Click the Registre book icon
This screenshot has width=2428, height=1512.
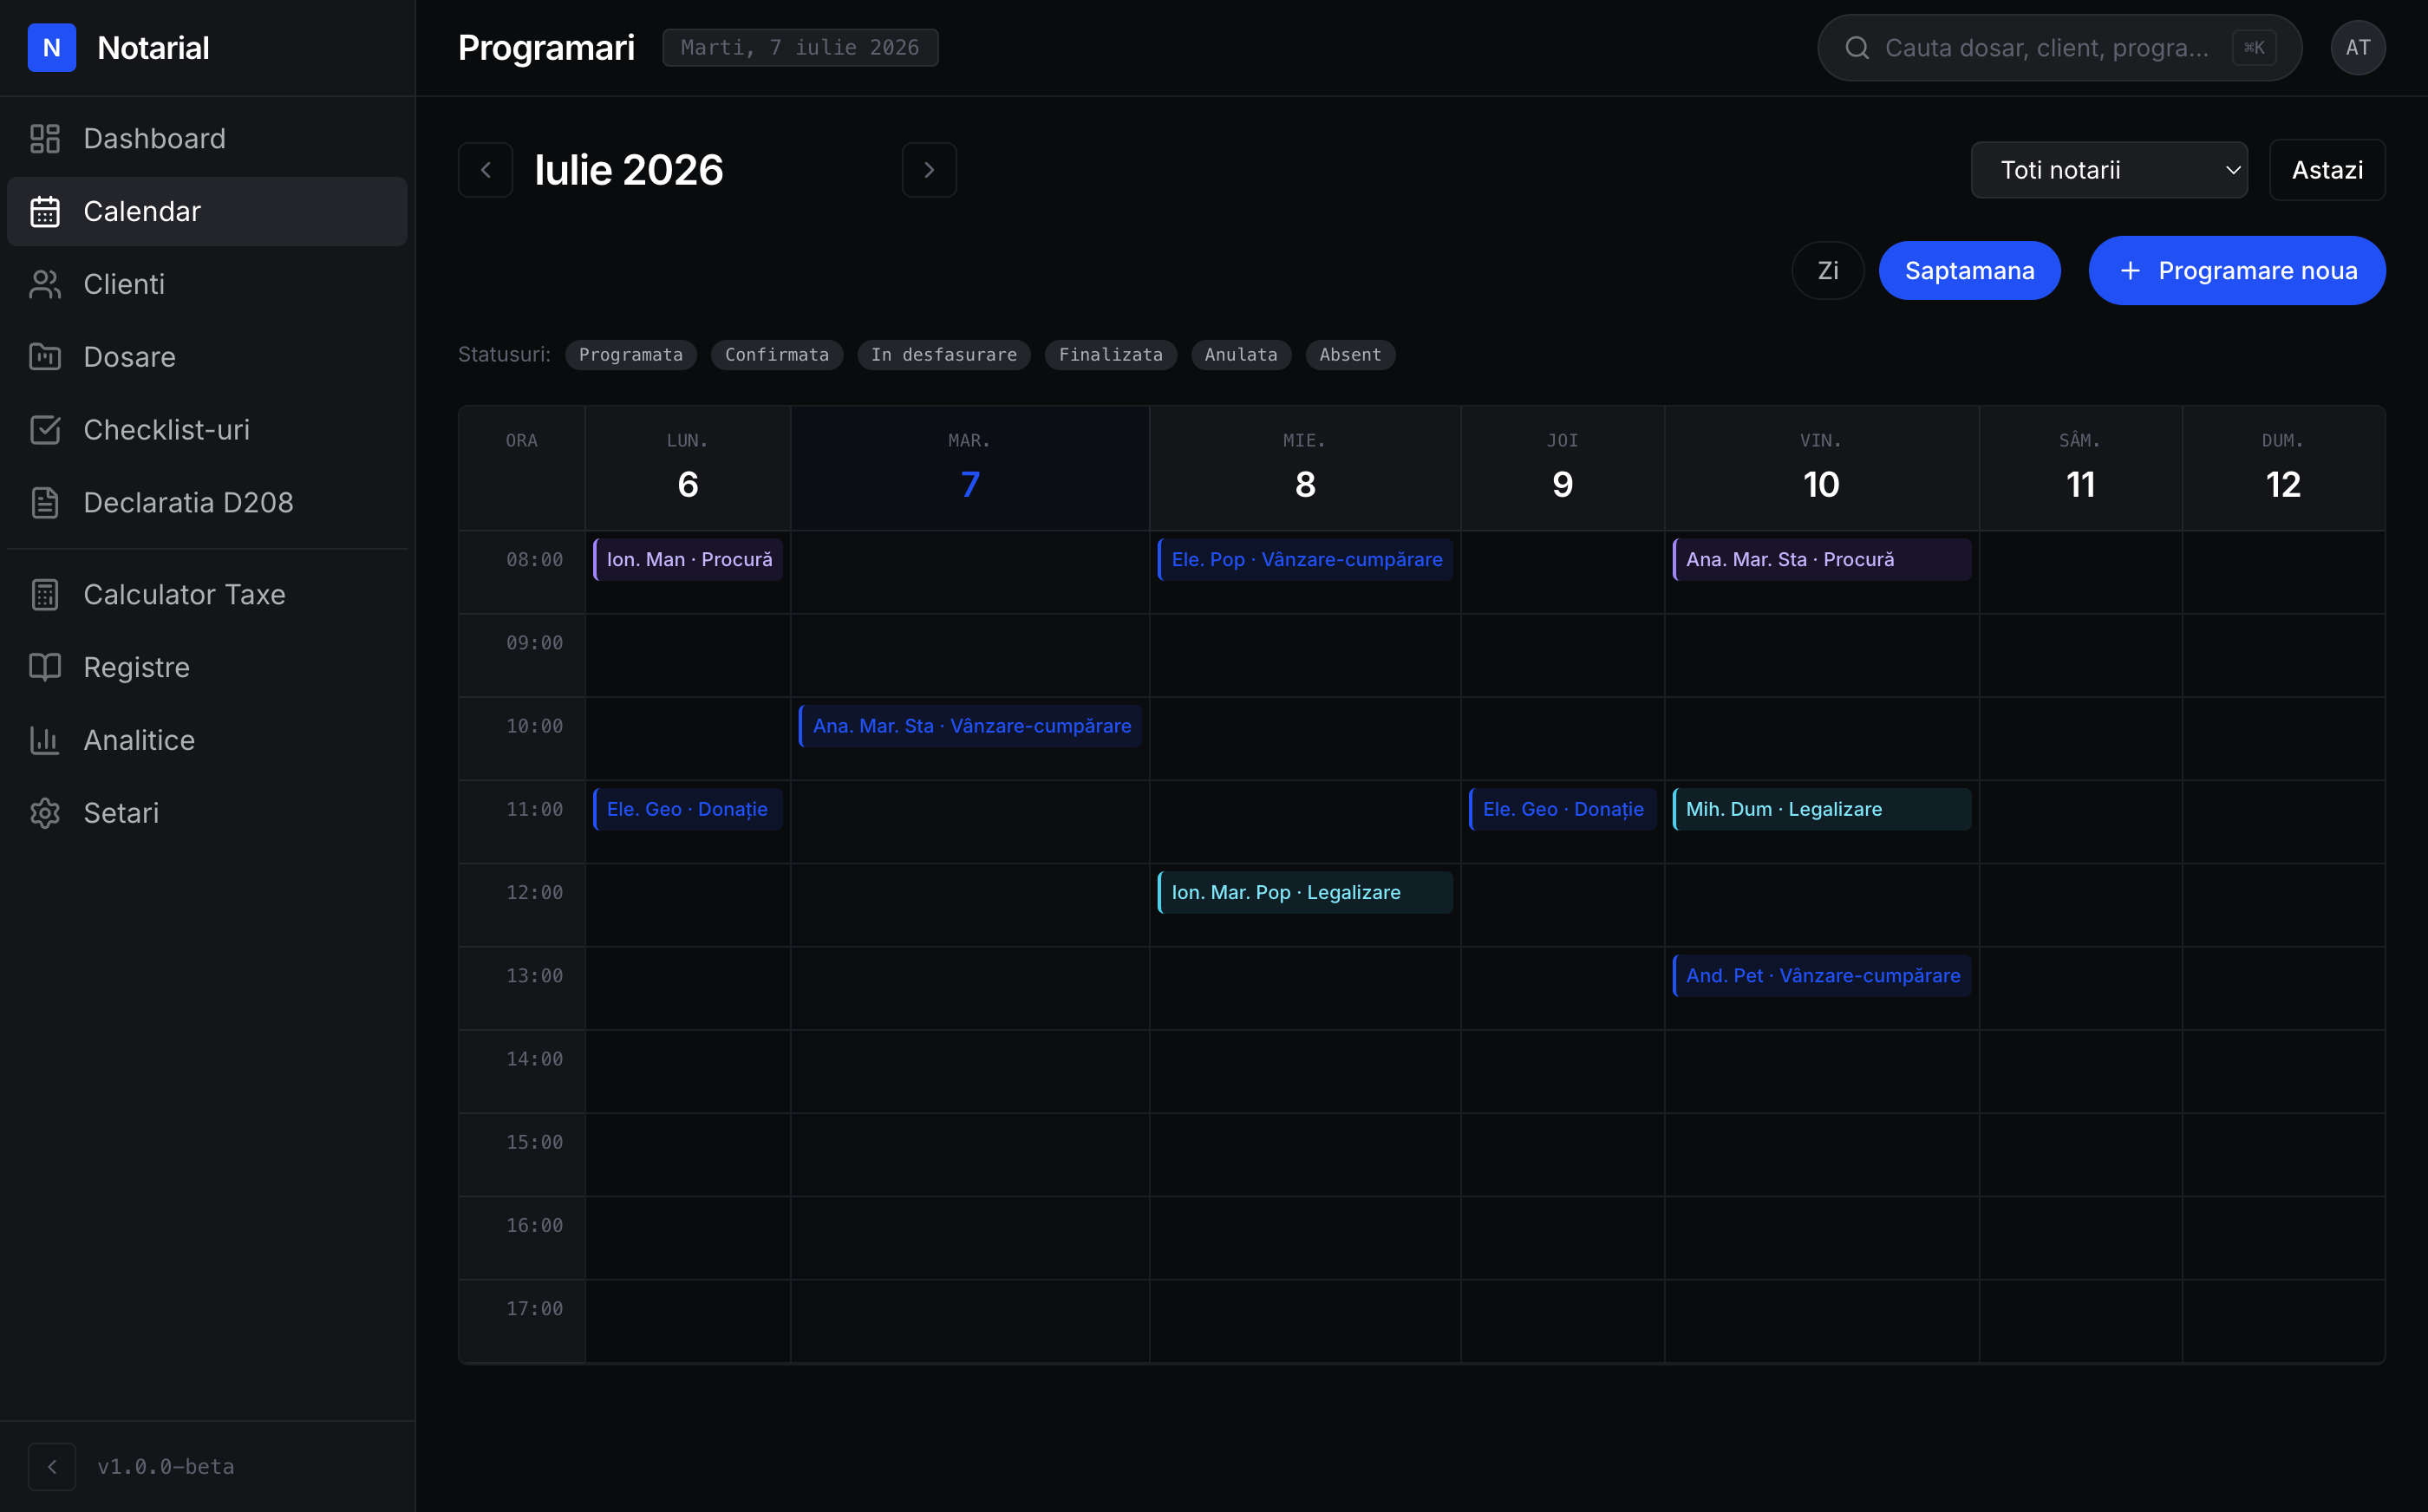45,667
